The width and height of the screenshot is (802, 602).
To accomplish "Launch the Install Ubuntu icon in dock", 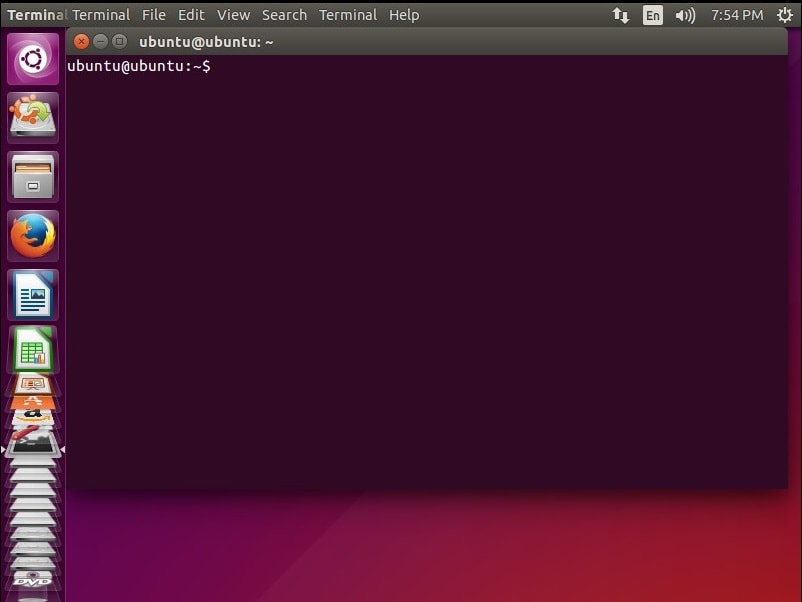I will 33,118.
